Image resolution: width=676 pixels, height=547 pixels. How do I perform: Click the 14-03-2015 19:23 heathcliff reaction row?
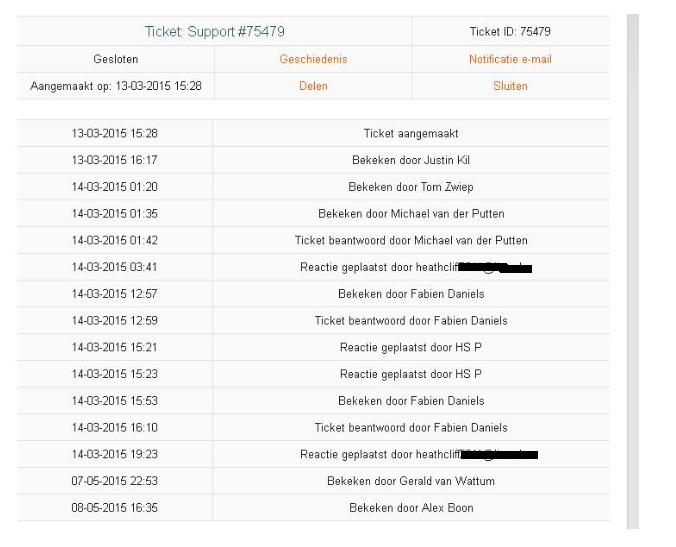pos(313,454)
